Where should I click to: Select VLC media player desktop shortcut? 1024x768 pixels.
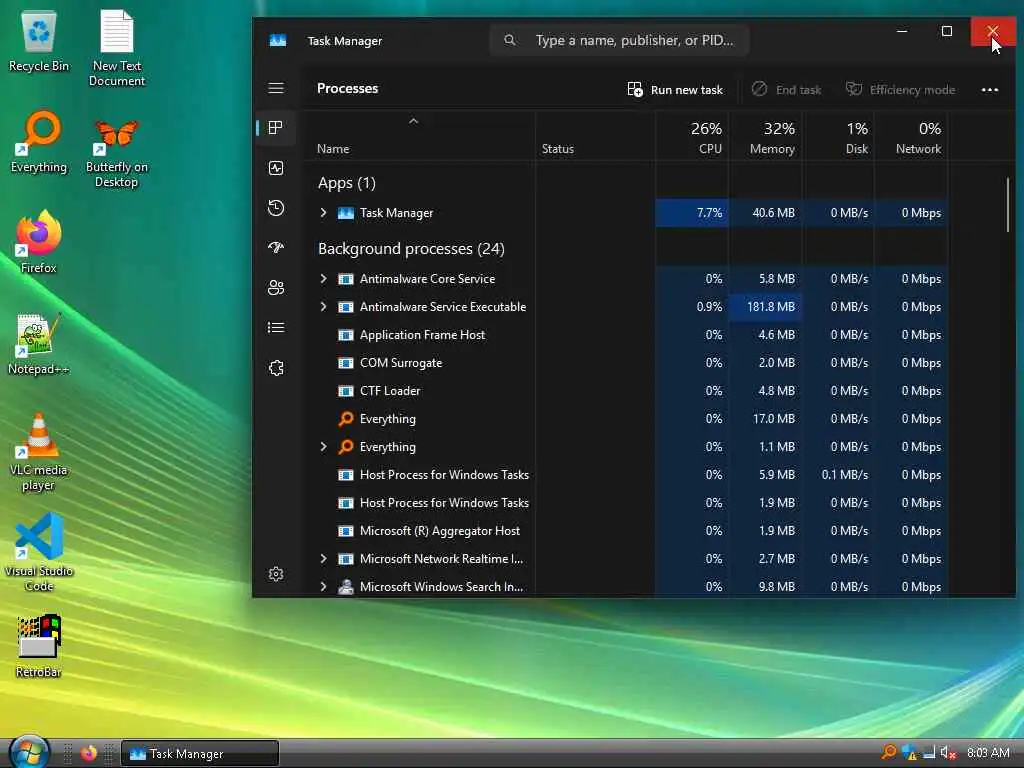click(39, 452)
